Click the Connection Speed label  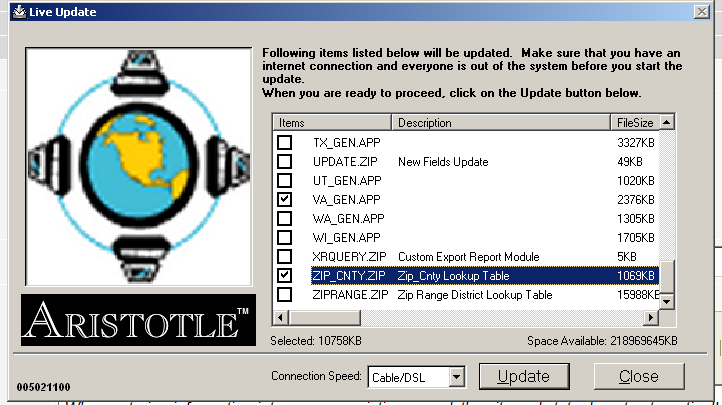(x=316, y=376)
